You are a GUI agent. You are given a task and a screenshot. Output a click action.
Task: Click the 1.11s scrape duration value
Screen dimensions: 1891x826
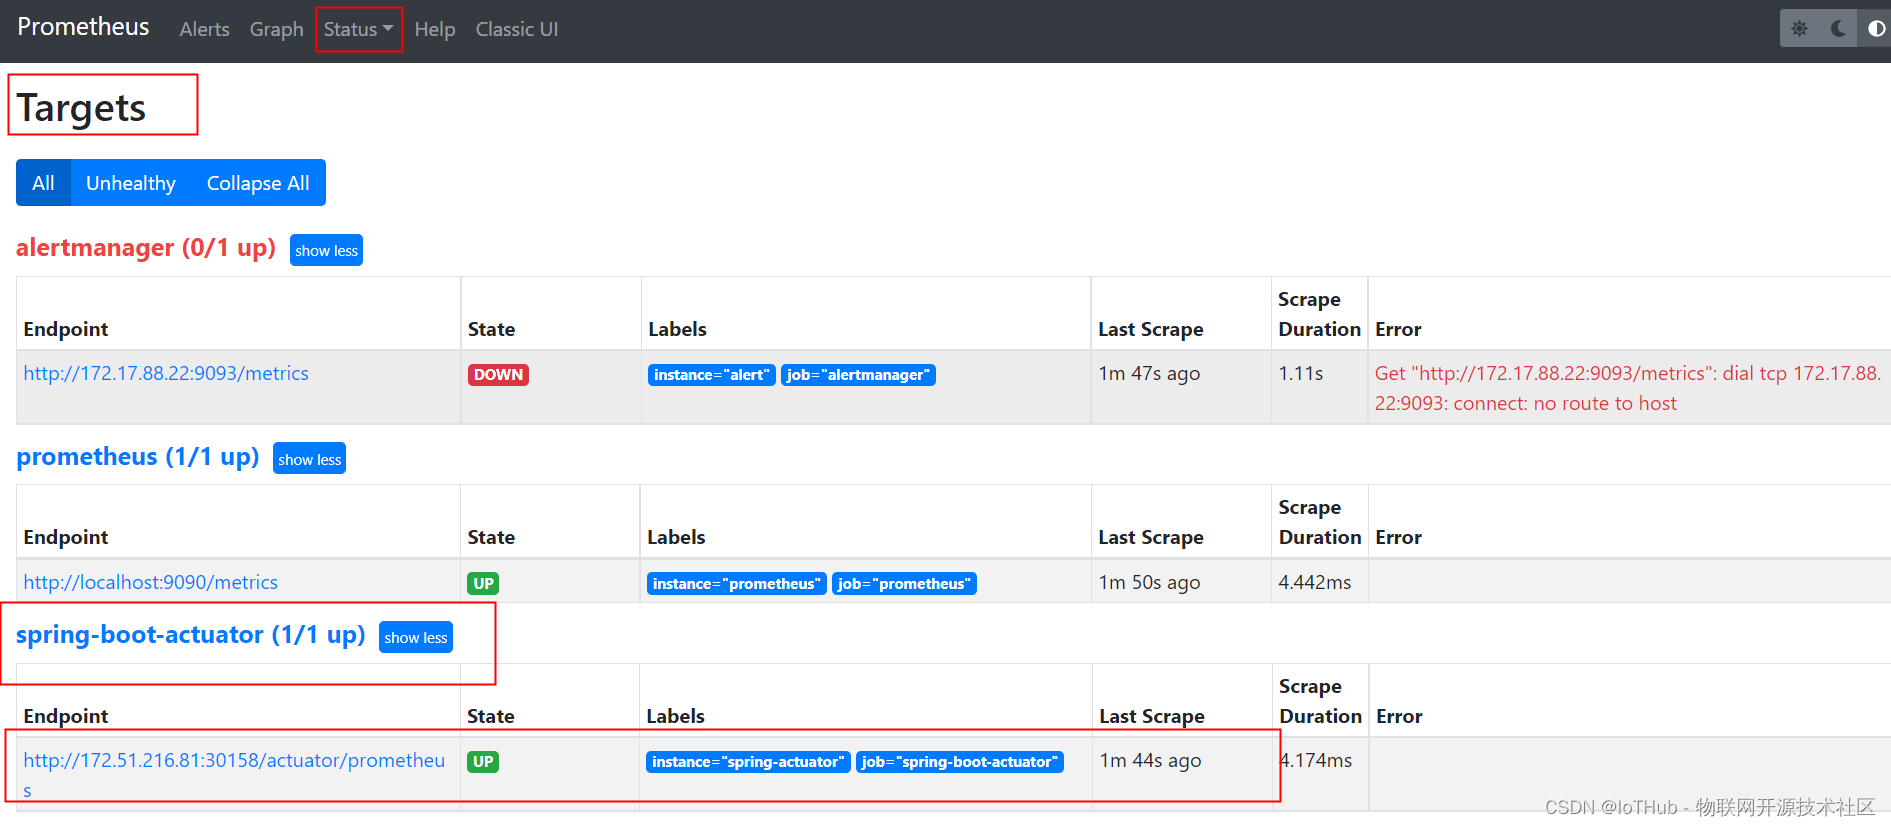(x=1300, y=373)
